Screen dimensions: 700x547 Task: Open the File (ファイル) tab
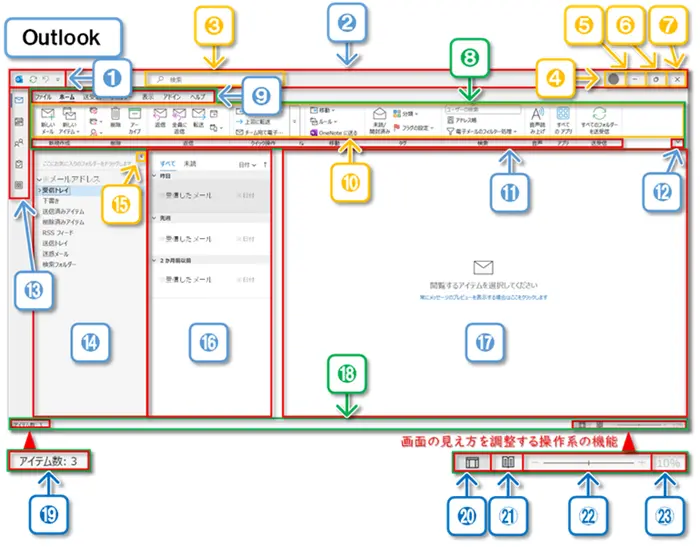pos(43,97)
